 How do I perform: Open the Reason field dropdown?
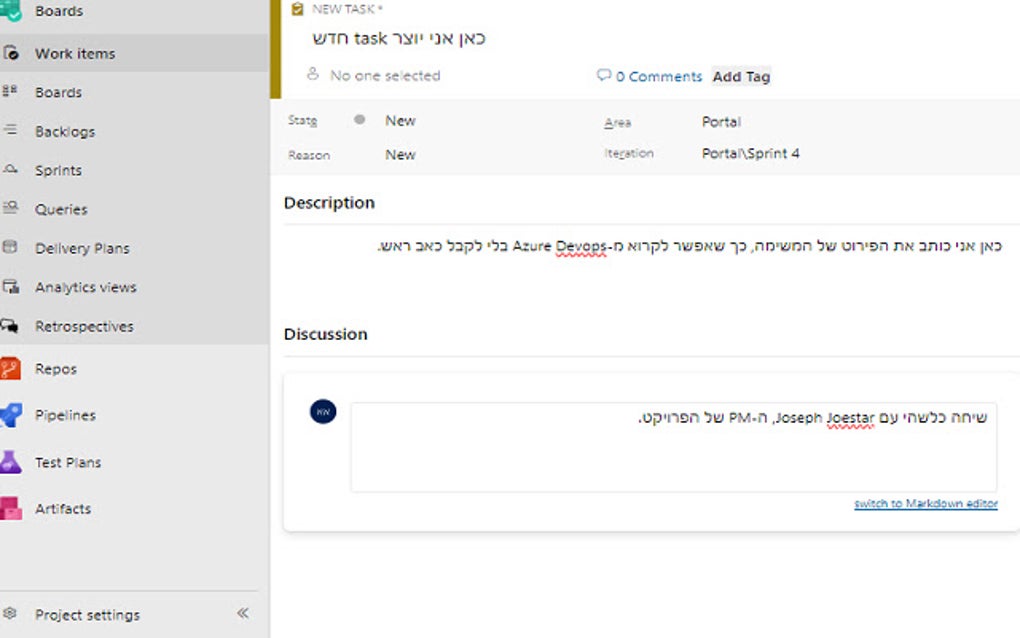pyautogui.click(x=400, y=155)
